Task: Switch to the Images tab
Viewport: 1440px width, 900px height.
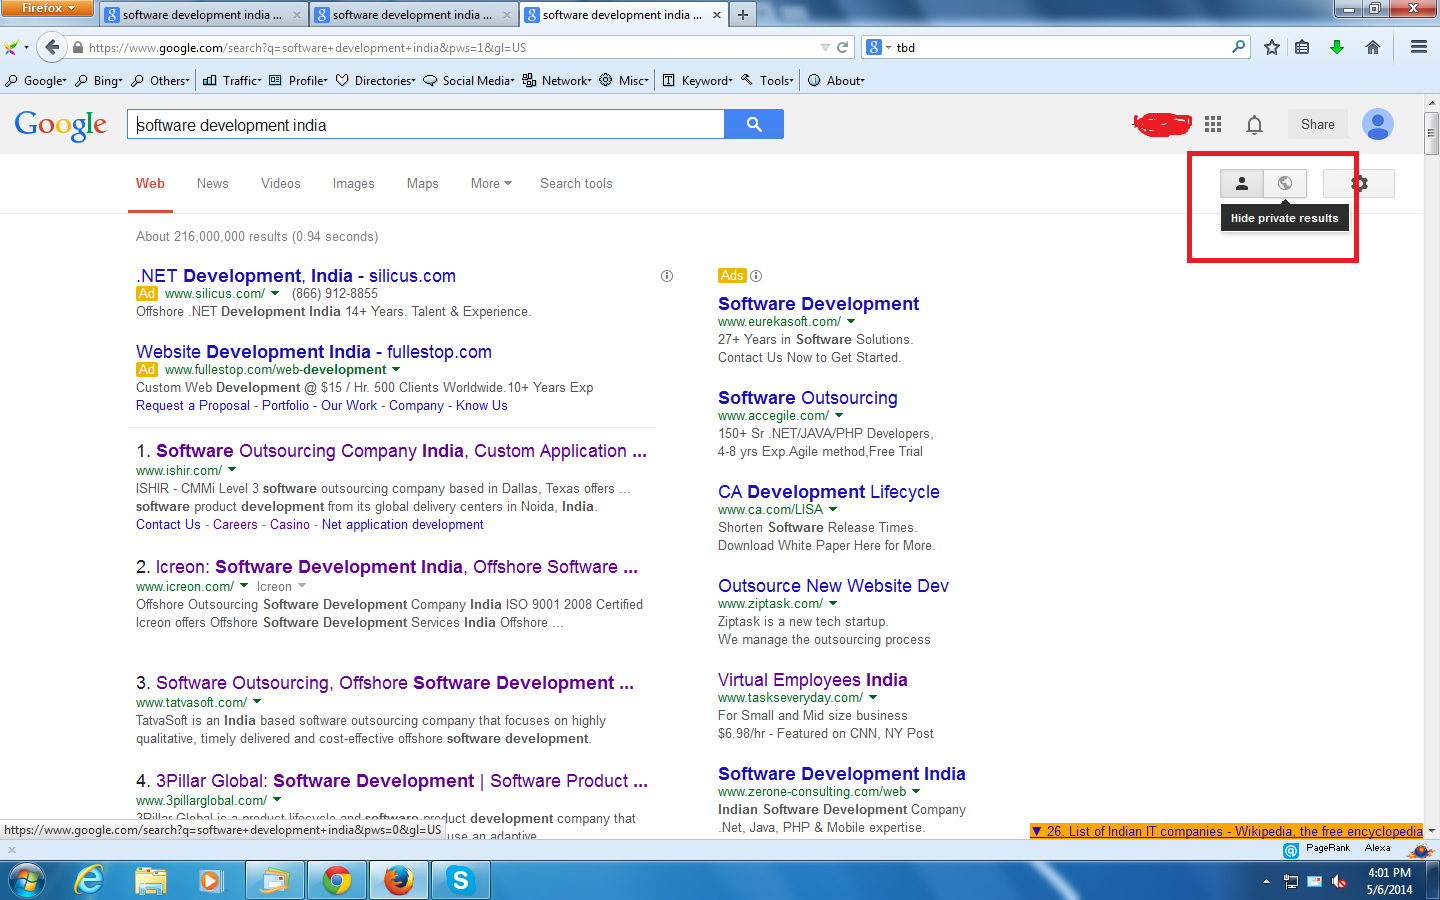Action: click(353, 183)
